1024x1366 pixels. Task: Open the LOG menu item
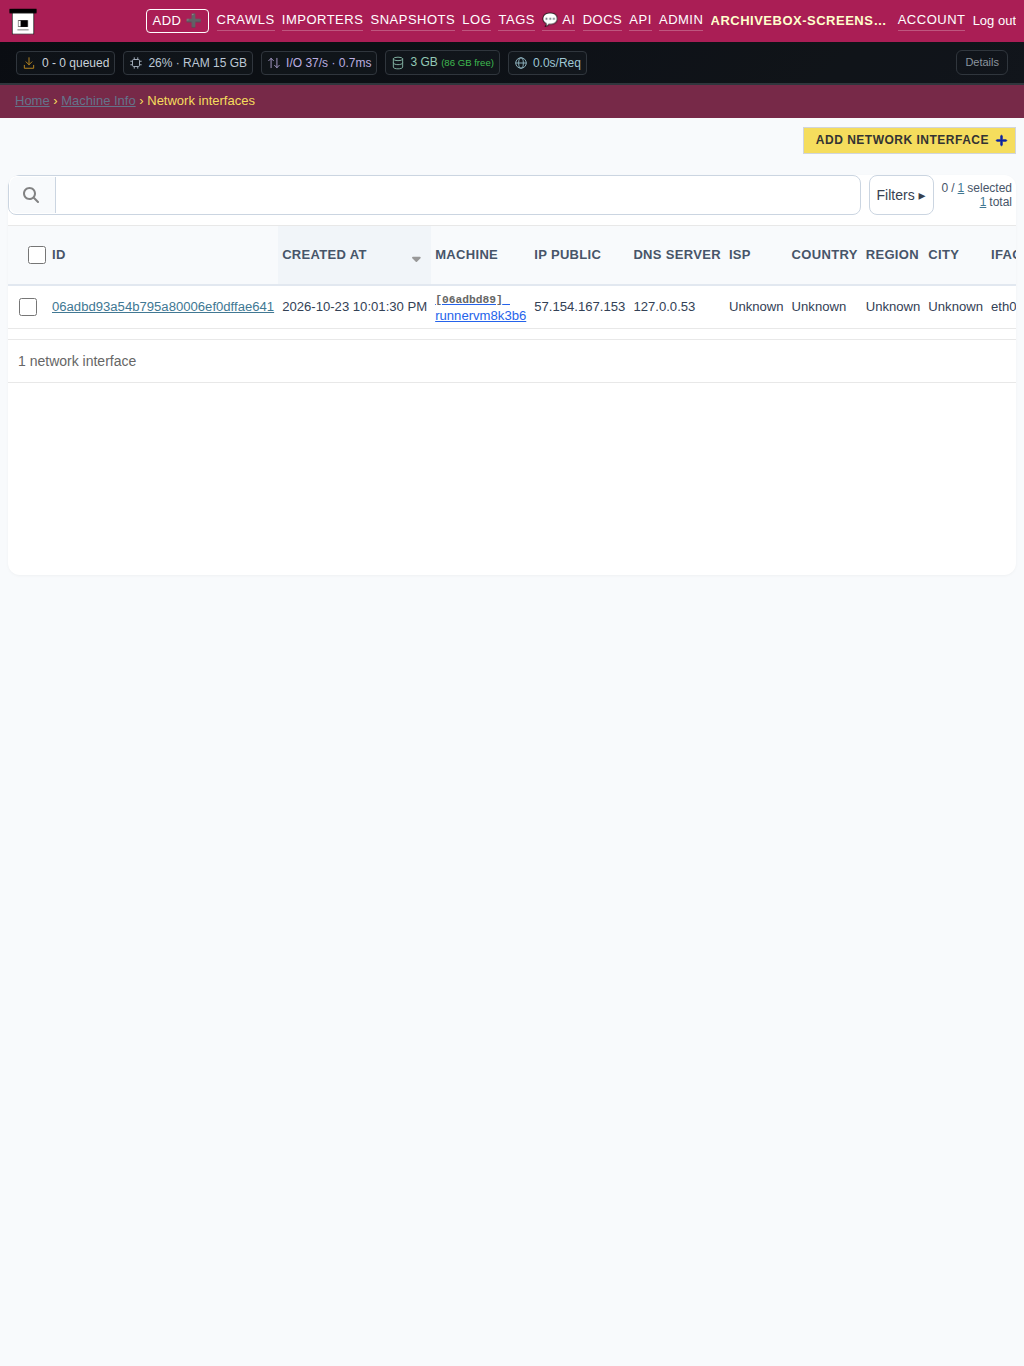[476, 20]
